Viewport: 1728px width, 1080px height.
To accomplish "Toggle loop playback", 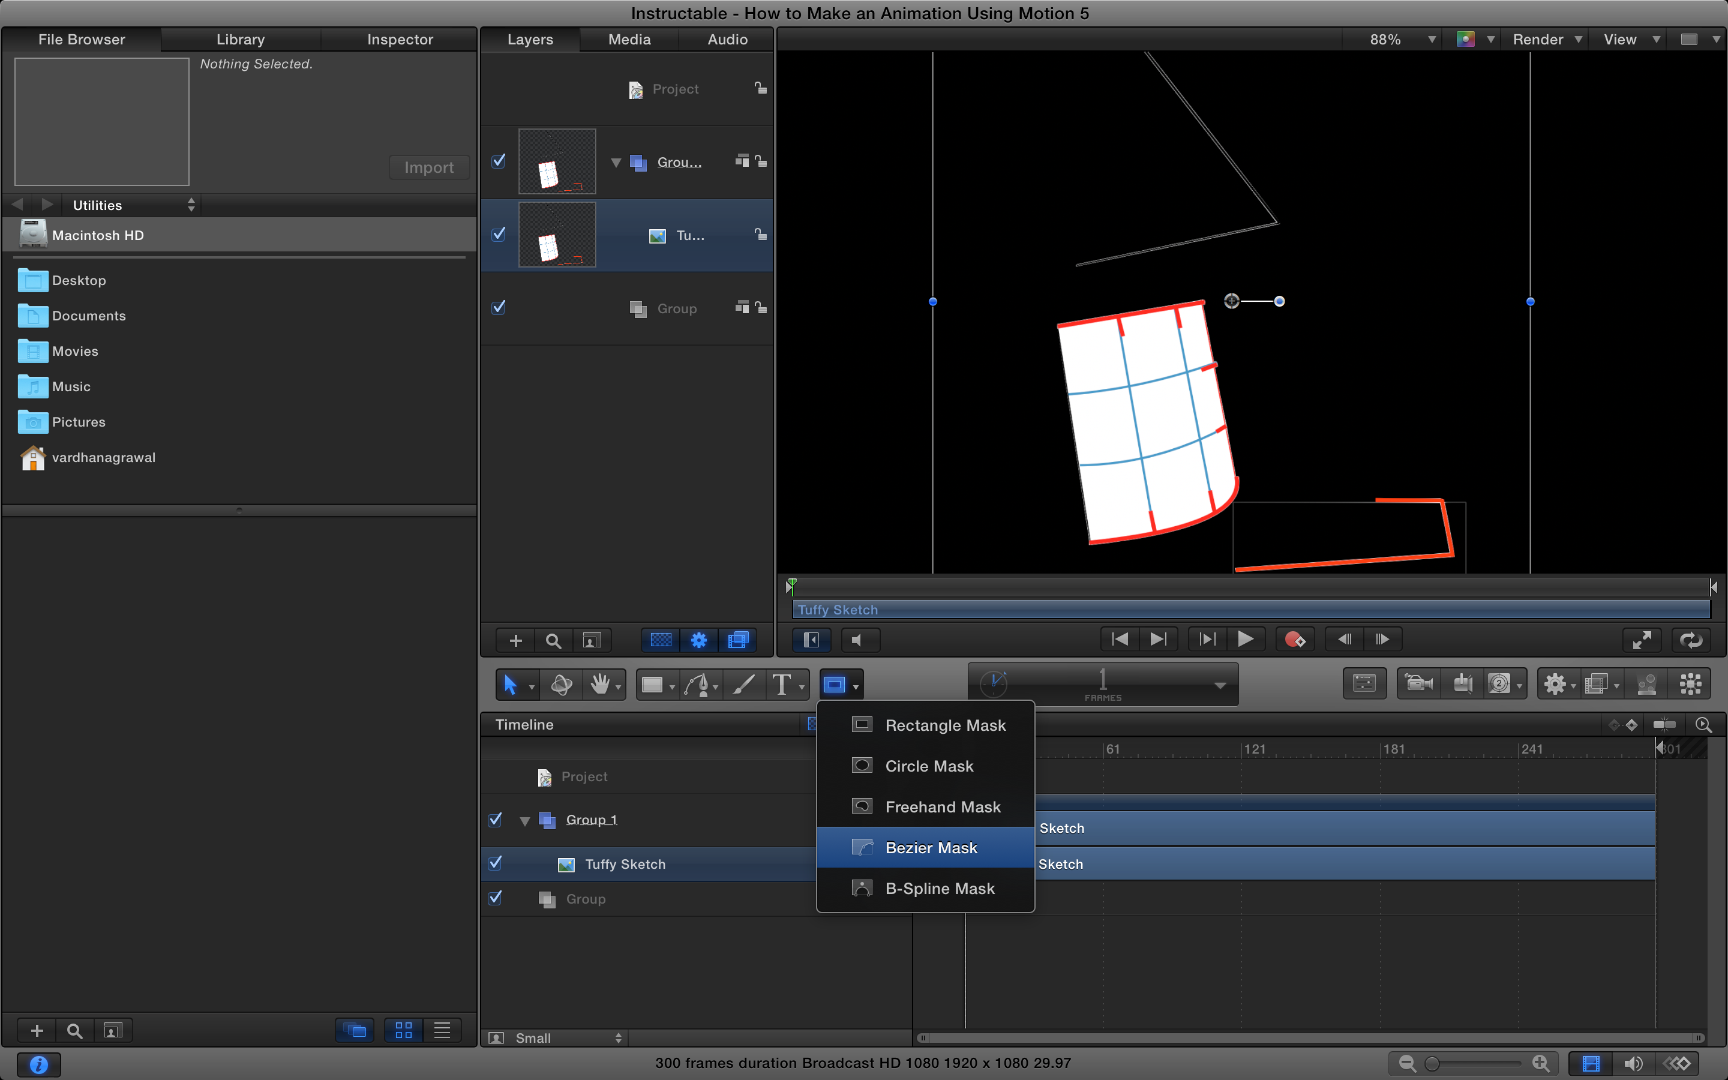I will 1691,640.
